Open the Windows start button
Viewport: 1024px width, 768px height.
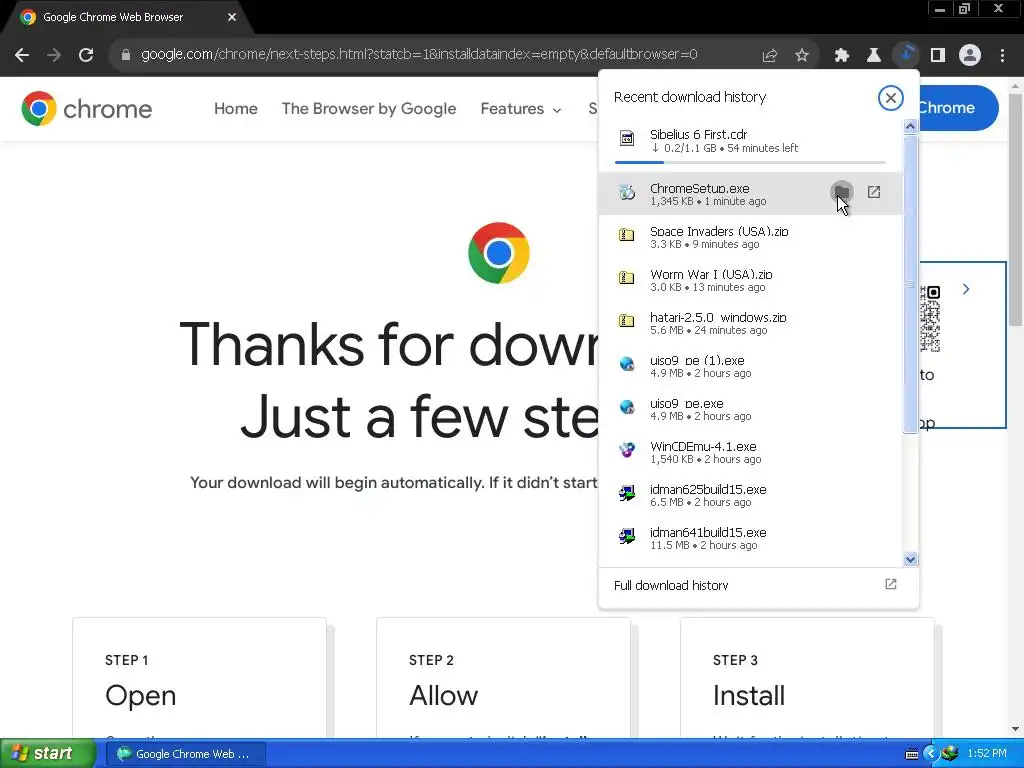coord(47,753)
